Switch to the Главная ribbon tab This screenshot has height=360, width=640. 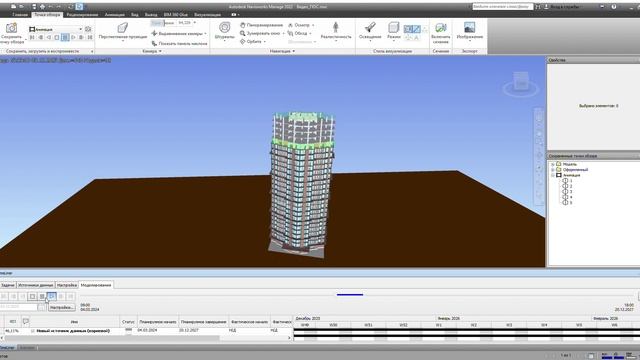[x=20, y=14]
